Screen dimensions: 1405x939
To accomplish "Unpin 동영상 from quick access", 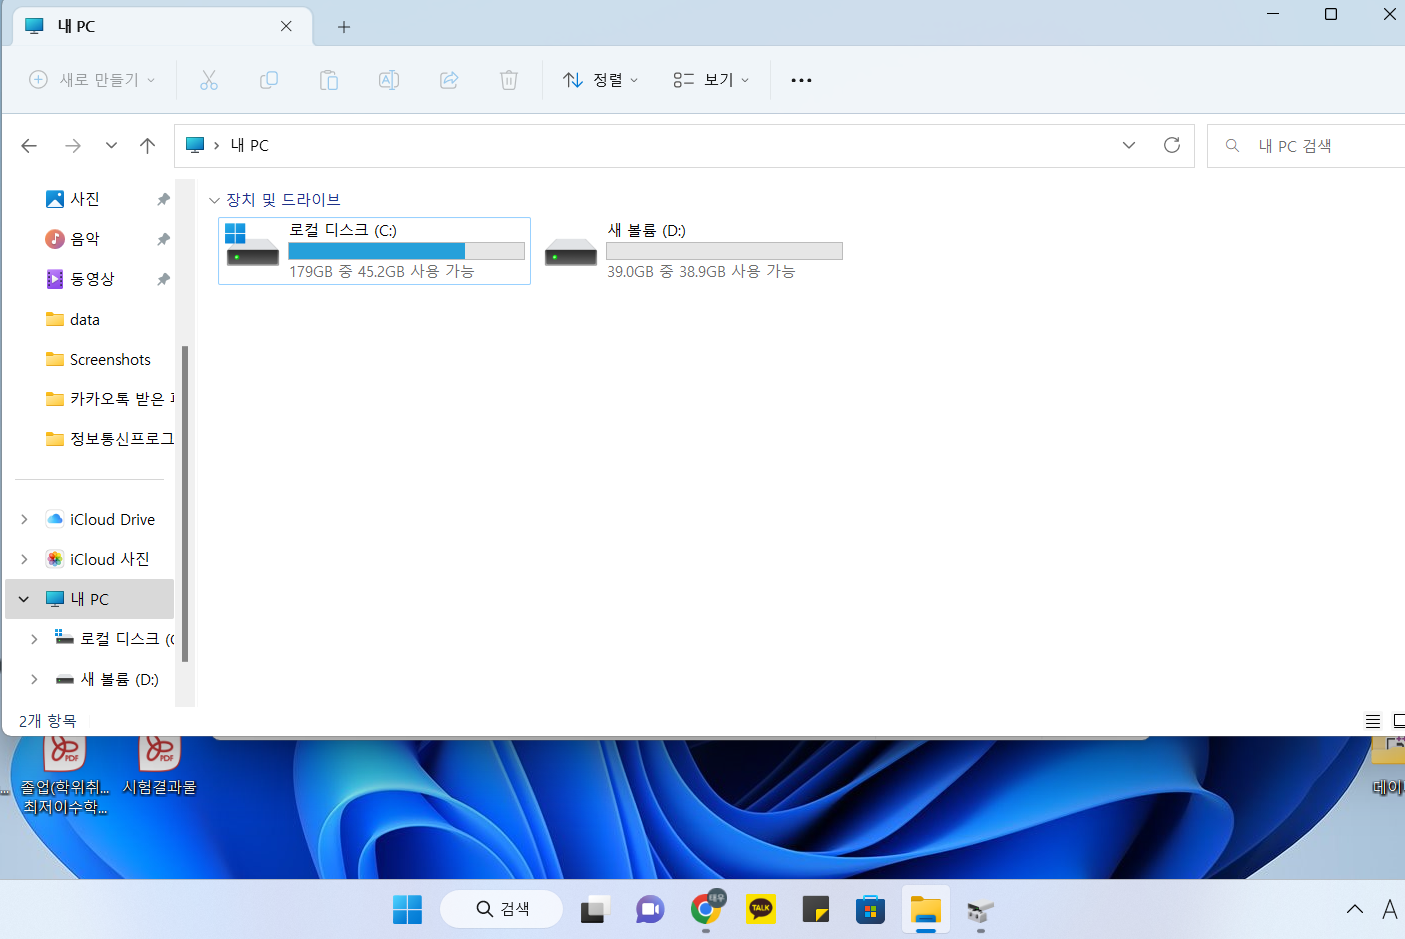I will pyautogui.click(x=163, y=280).
